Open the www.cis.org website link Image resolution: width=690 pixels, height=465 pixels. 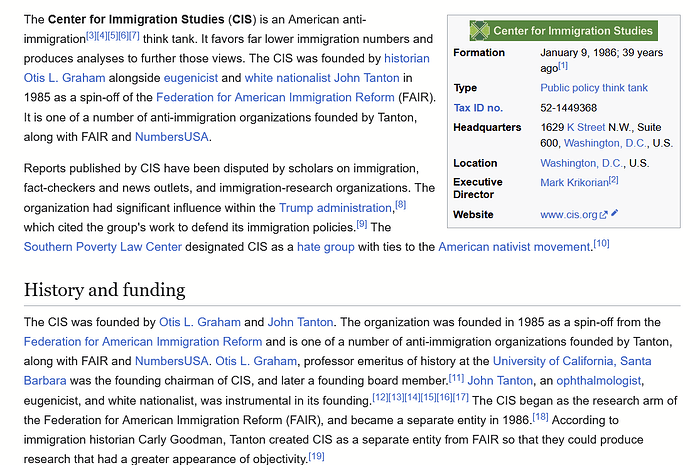point(574,215)
